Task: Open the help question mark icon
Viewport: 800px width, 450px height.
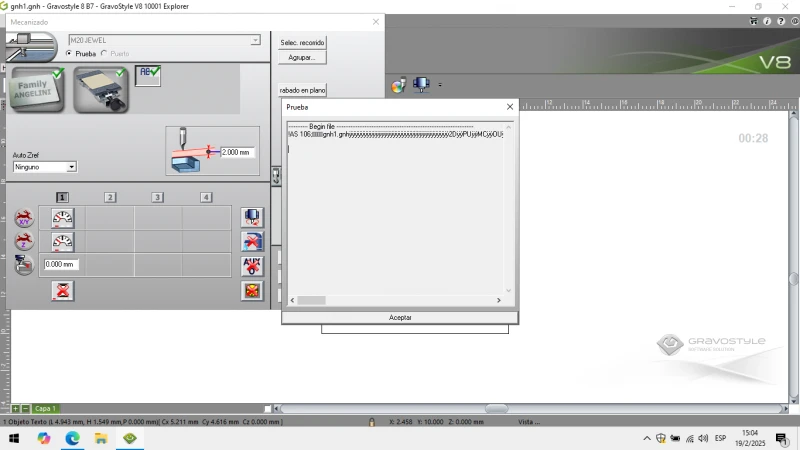Action: pos(781,21)
